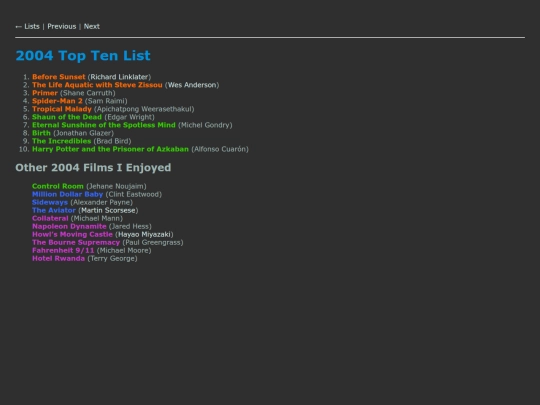
Task: Open the Hotel Rwanda link
Action: tap(58, 259)
